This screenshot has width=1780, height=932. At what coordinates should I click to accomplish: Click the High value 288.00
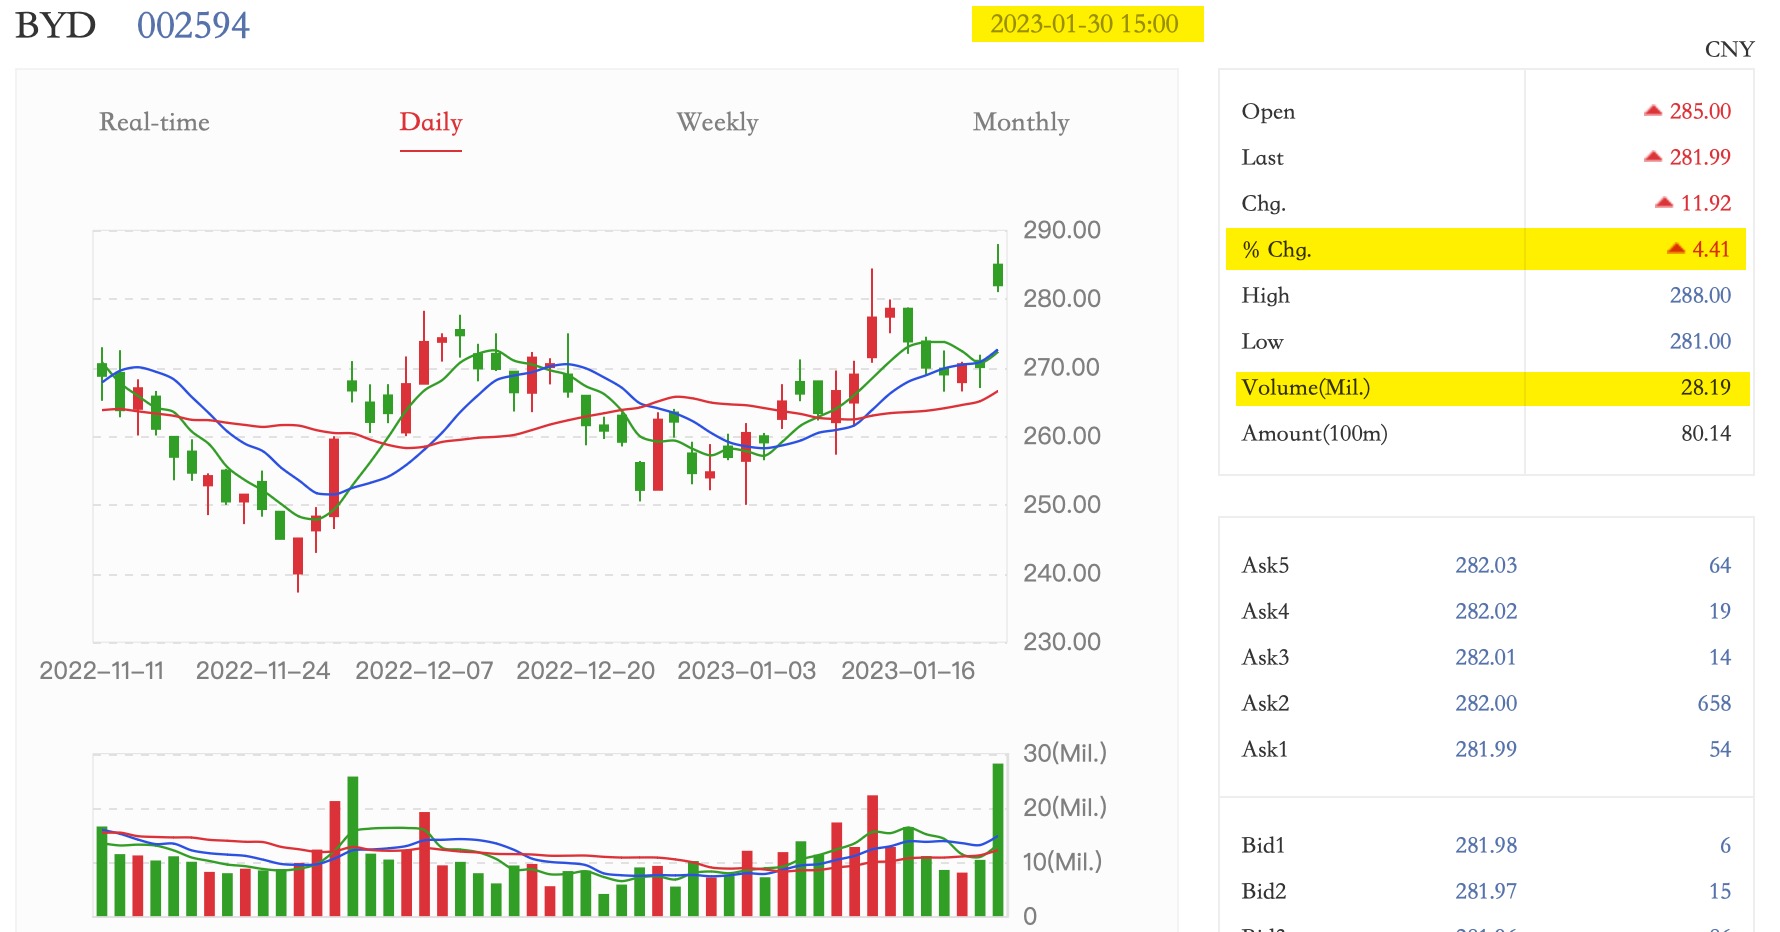coord(1699,295)
